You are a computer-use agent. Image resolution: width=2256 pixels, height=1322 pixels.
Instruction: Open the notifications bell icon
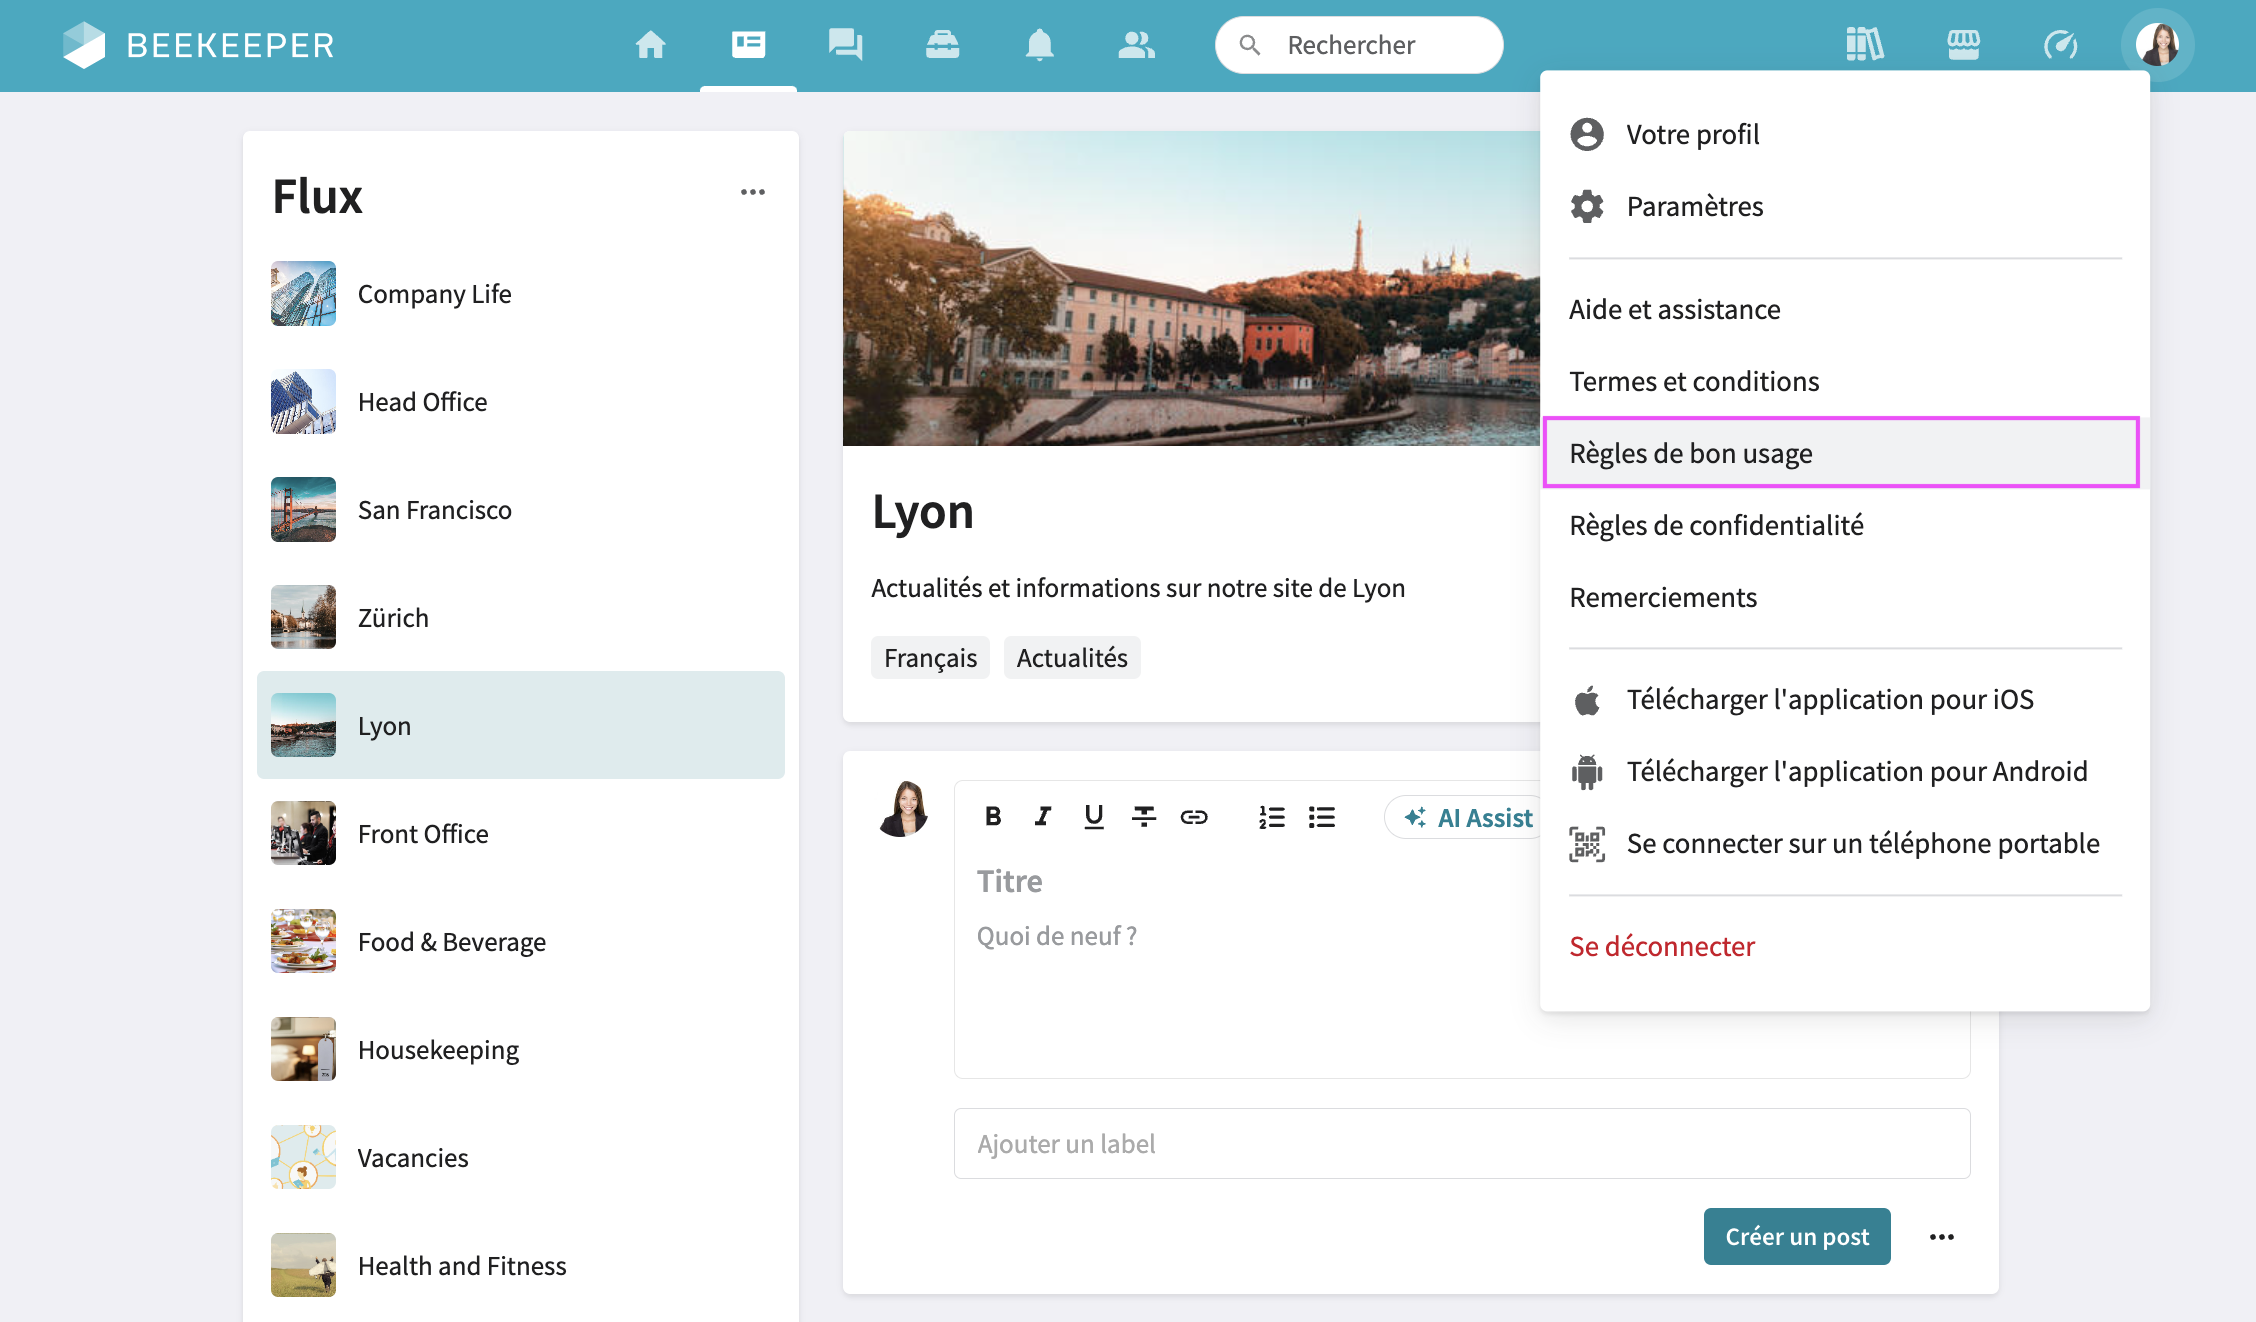pos(1039,45)
